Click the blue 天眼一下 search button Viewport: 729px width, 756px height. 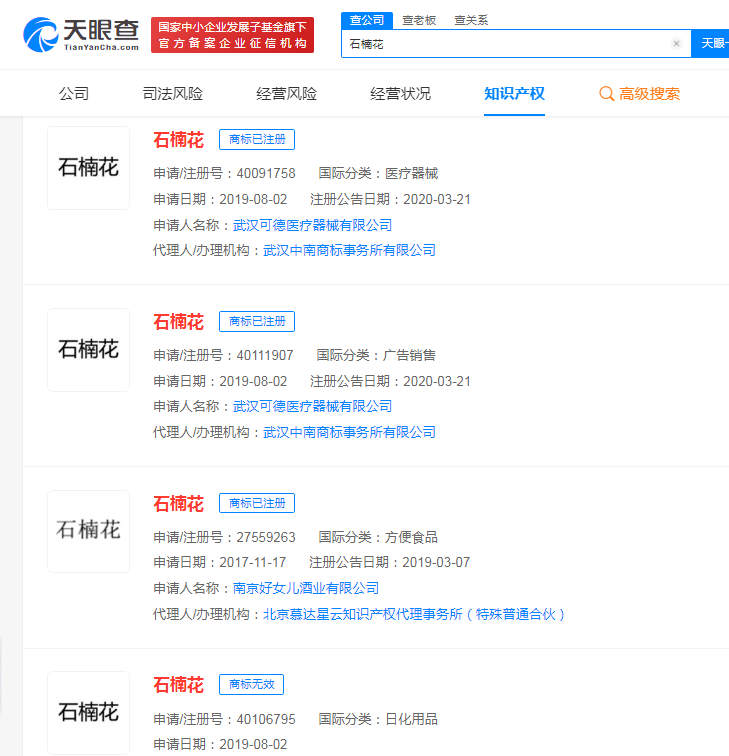[x=711, y=43]
